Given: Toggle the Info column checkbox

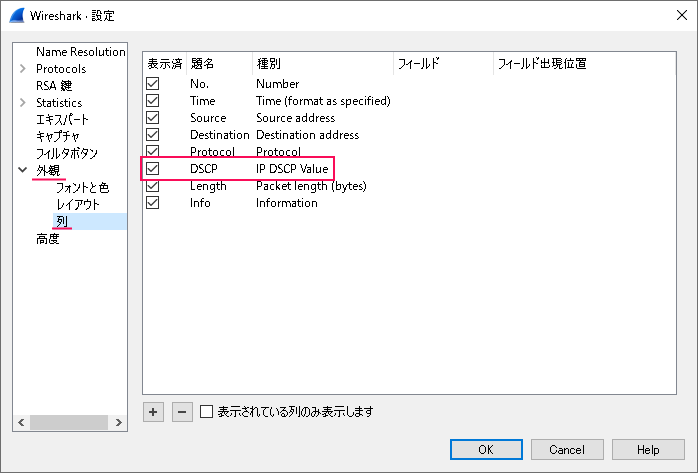Looking at the screenshot, I should click(x=153, y=202).
